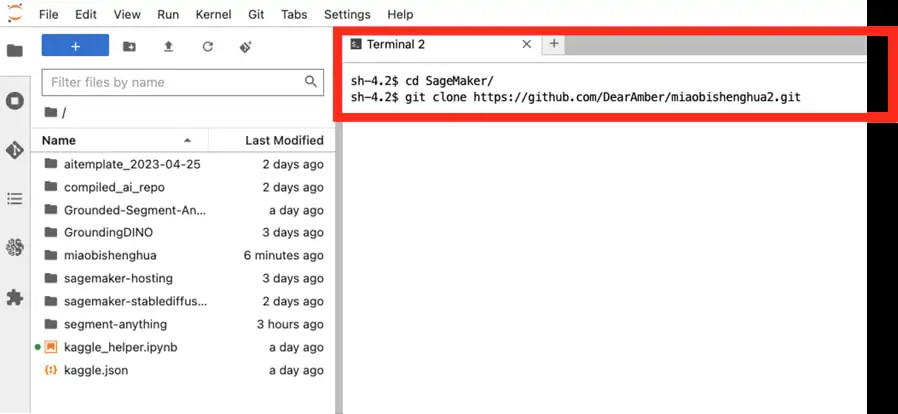Screen dimensions: 898x414
Task: Refresh the file list
Action: pos(207,47)
